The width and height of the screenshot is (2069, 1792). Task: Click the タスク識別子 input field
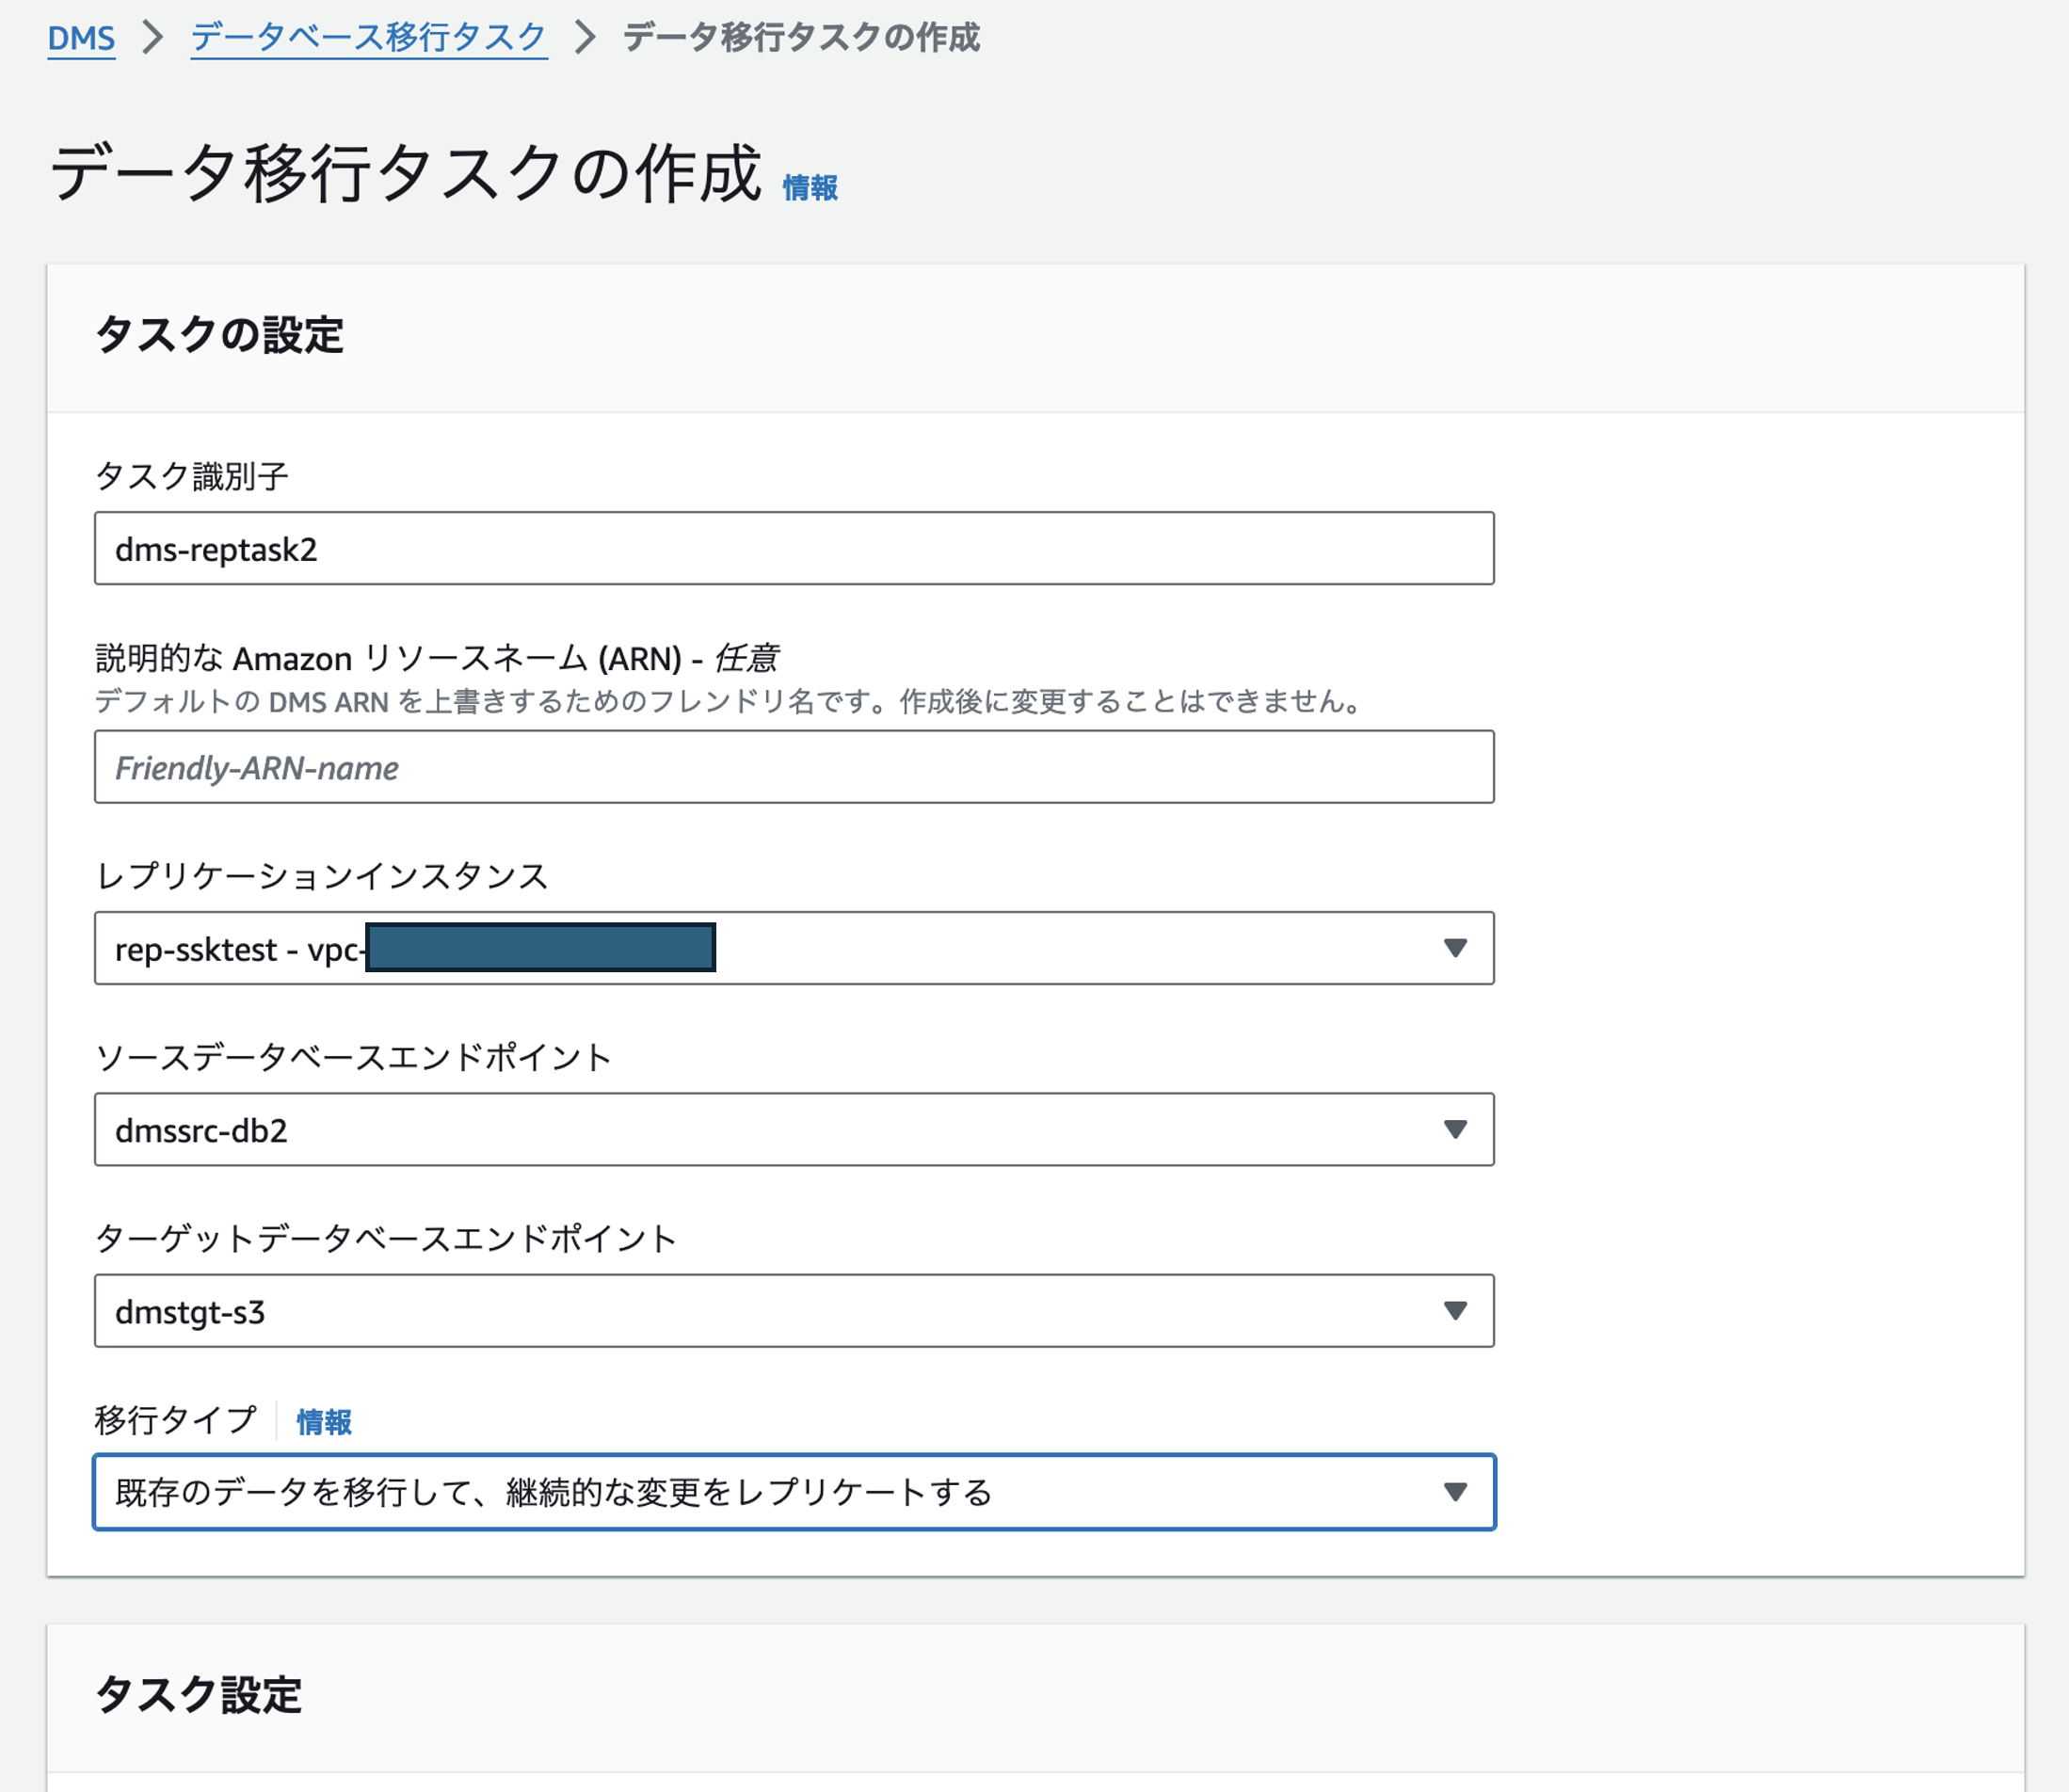(x=793, y=548)
